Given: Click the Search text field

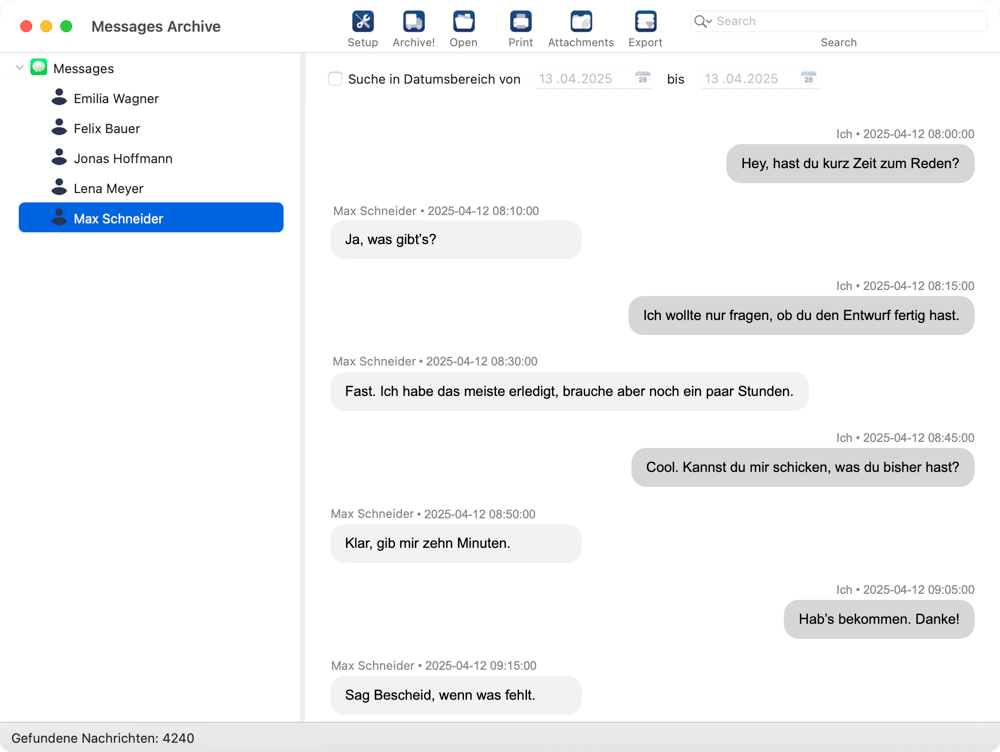Looking at the screenshot, I should click(x=838, y=21).
